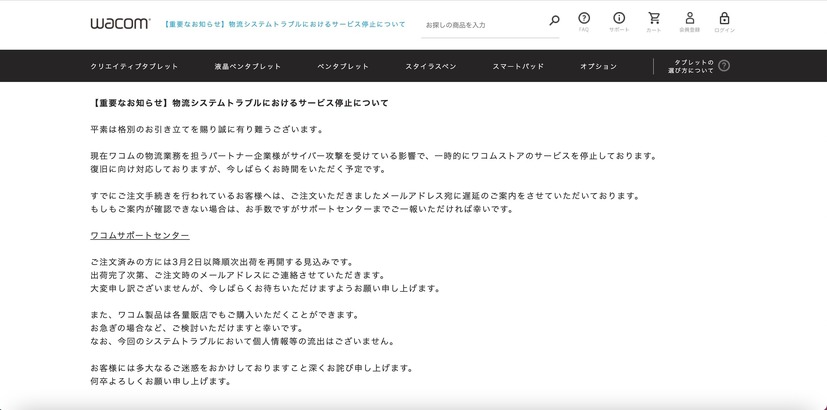Click the question-mark icon beside タブレットの選び方
Viewport: 827px width, 410px height.
(x=724, y=66)
